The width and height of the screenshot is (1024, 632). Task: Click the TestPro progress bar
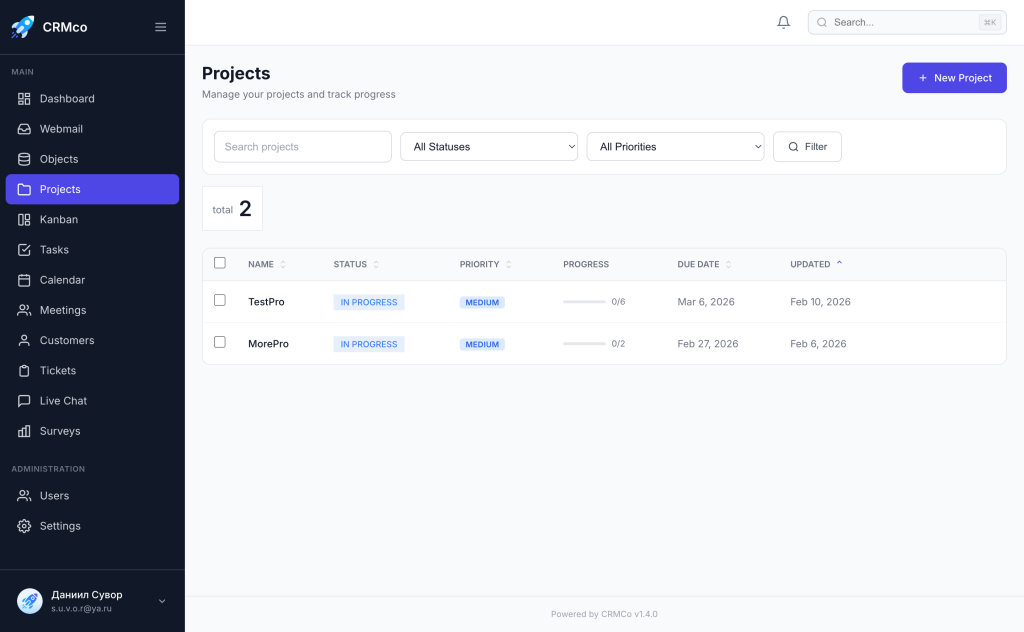(x=584, y=302)
